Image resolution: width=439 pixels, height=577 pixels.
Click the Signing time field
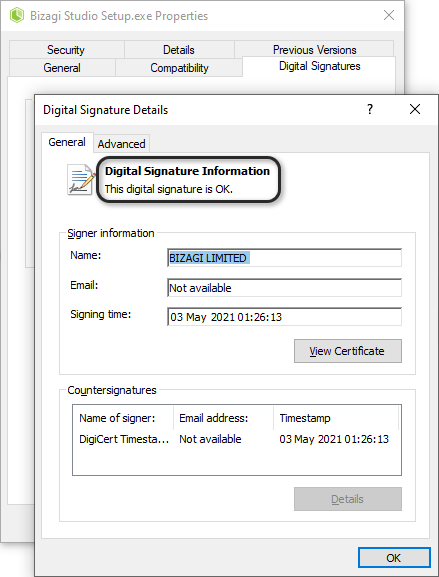[284, 317]
